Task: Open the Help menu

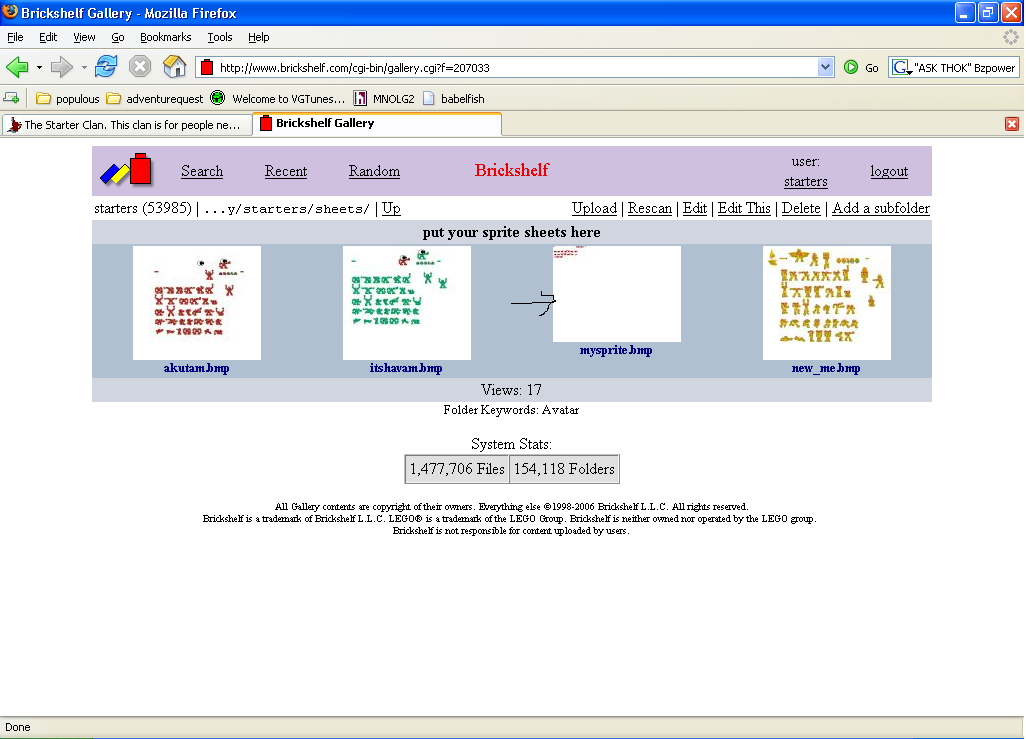Action: [x=258, y=37]
